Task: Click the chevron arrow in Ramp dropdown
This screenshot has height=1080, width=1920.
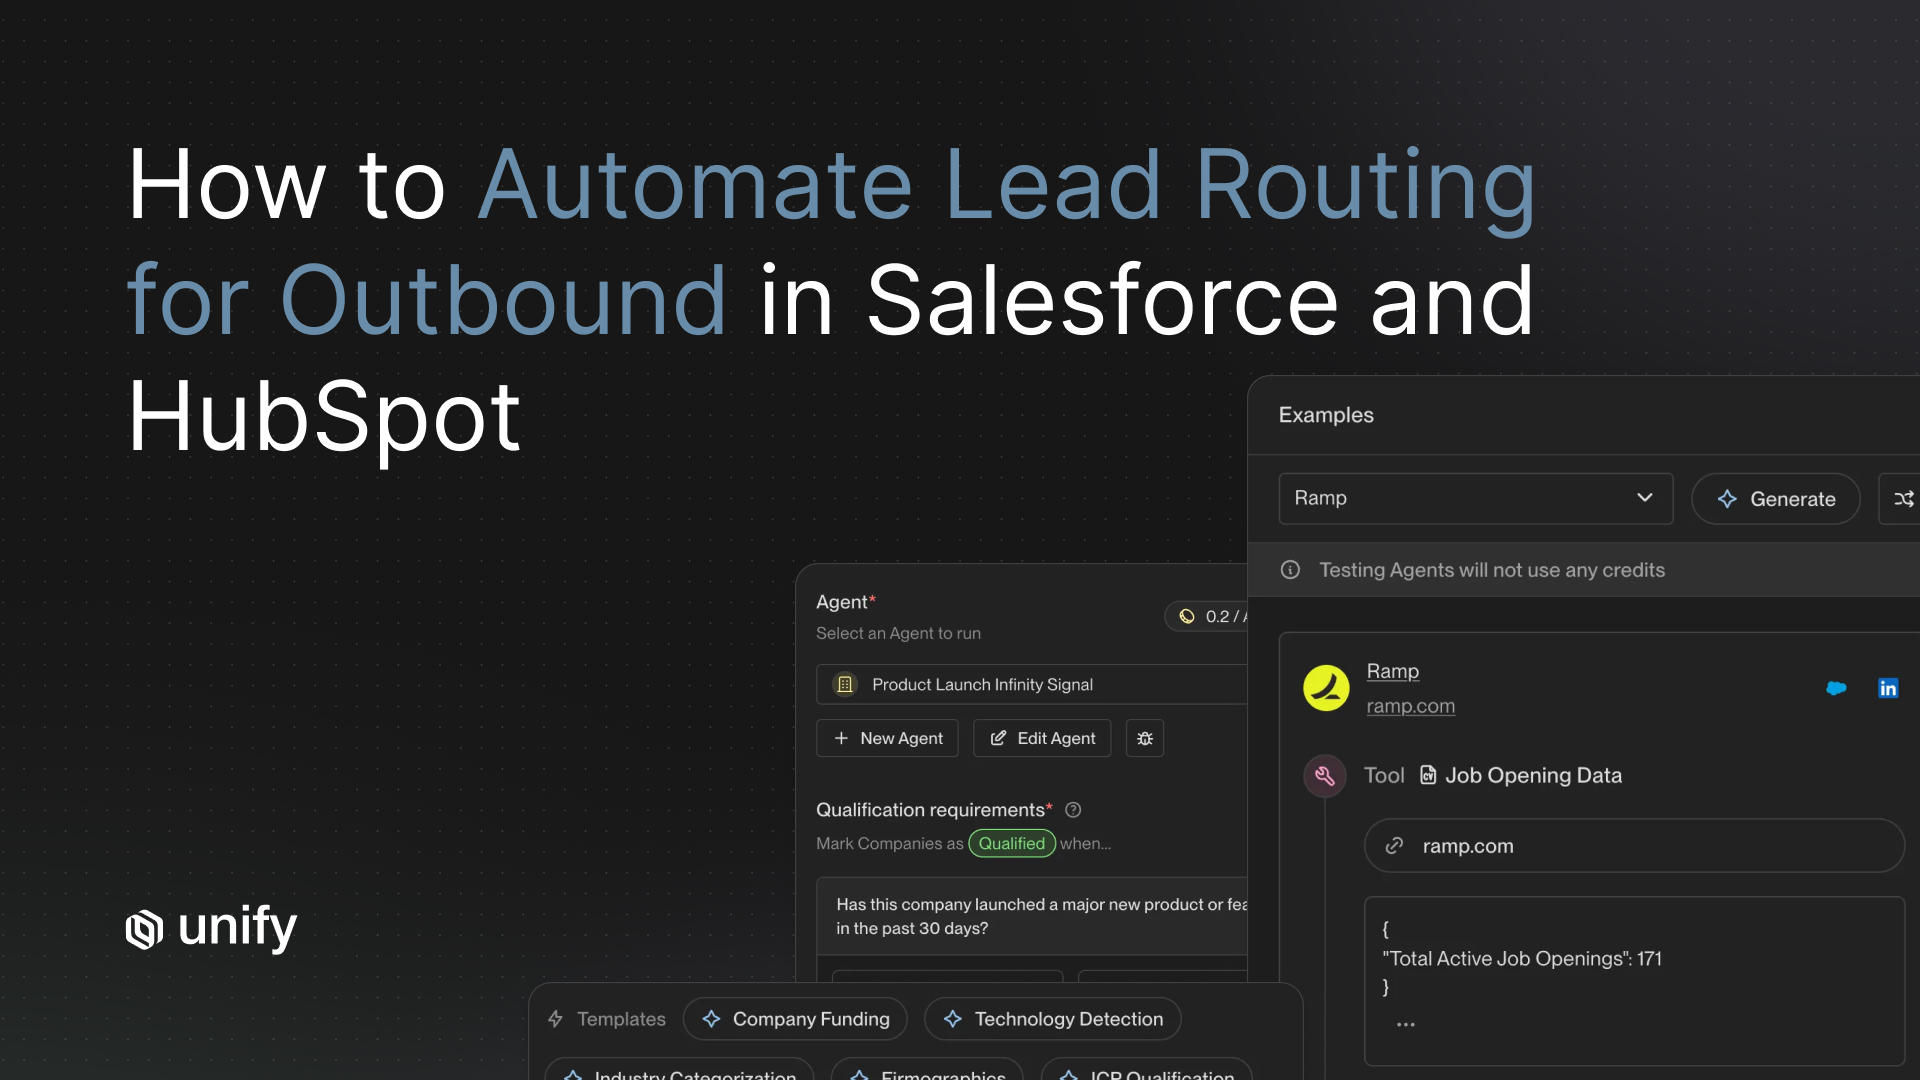Action: [x=1644, y=497]
